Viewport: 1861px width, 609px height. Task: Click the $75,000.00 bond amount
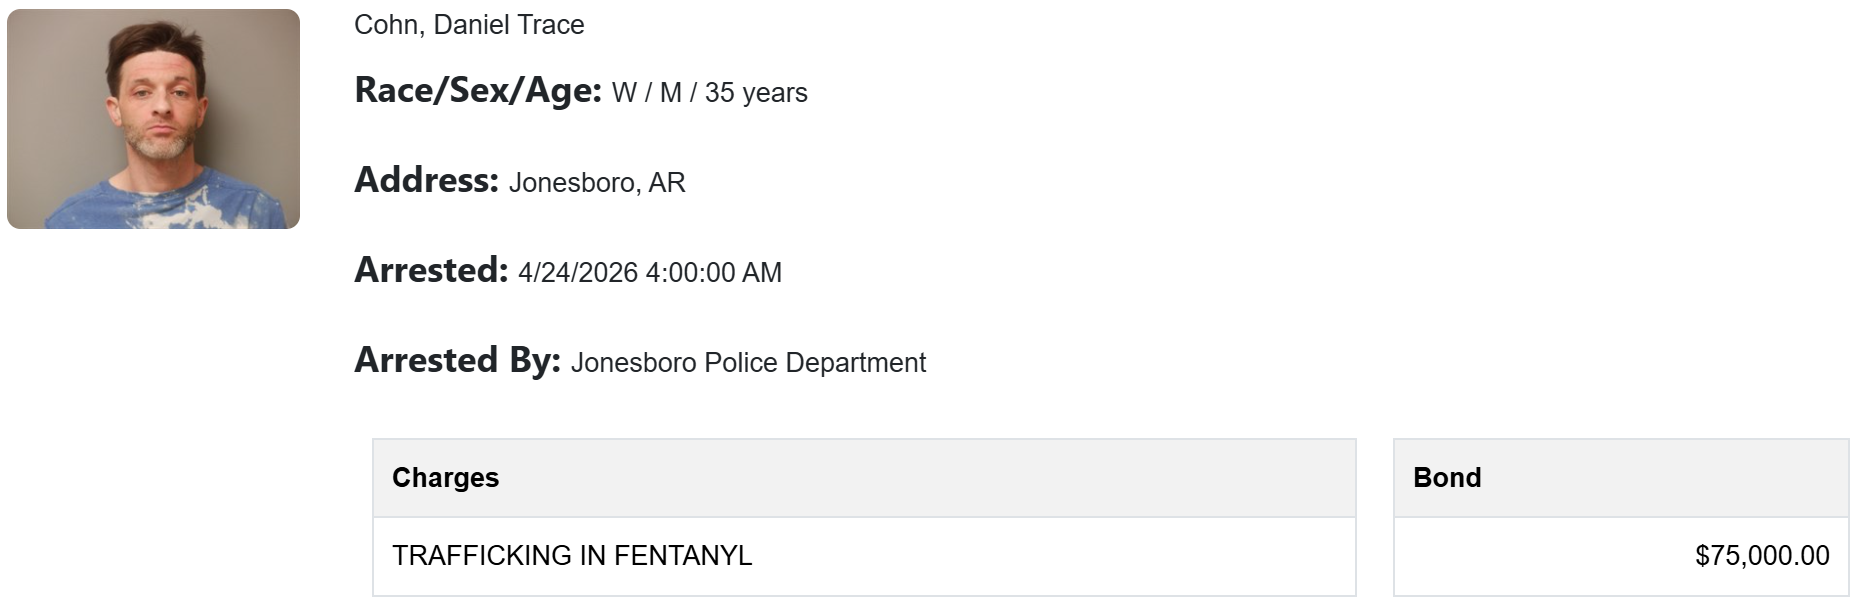tap(1762, 556)
